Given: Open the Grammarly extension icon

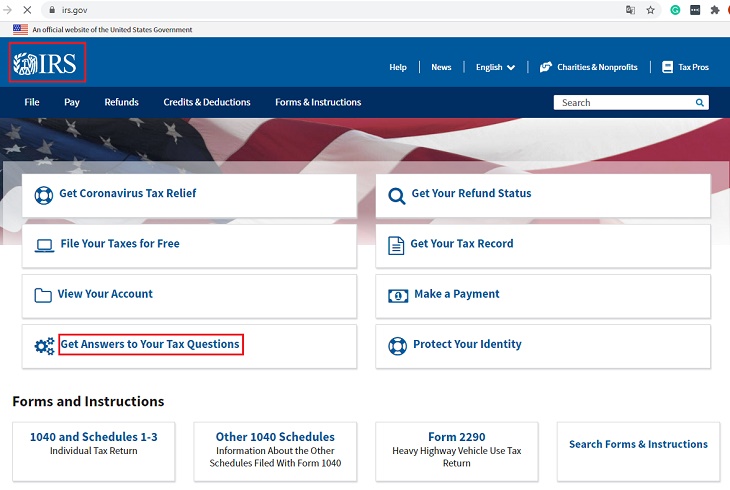Looking at the screenshot, I should (675, 10).
